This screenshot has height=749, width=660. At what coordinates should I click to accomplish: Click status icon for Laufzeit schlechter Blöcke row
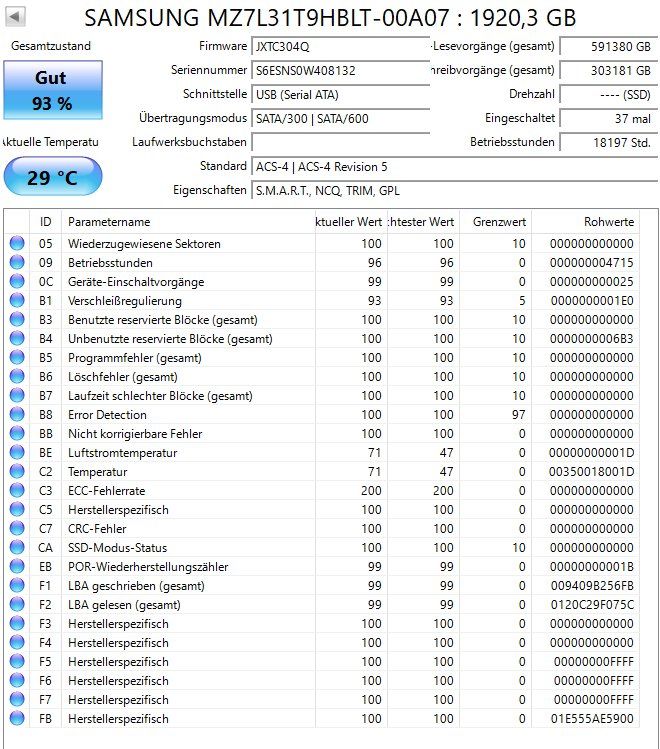pyautogui.click(x=17, y=396)
